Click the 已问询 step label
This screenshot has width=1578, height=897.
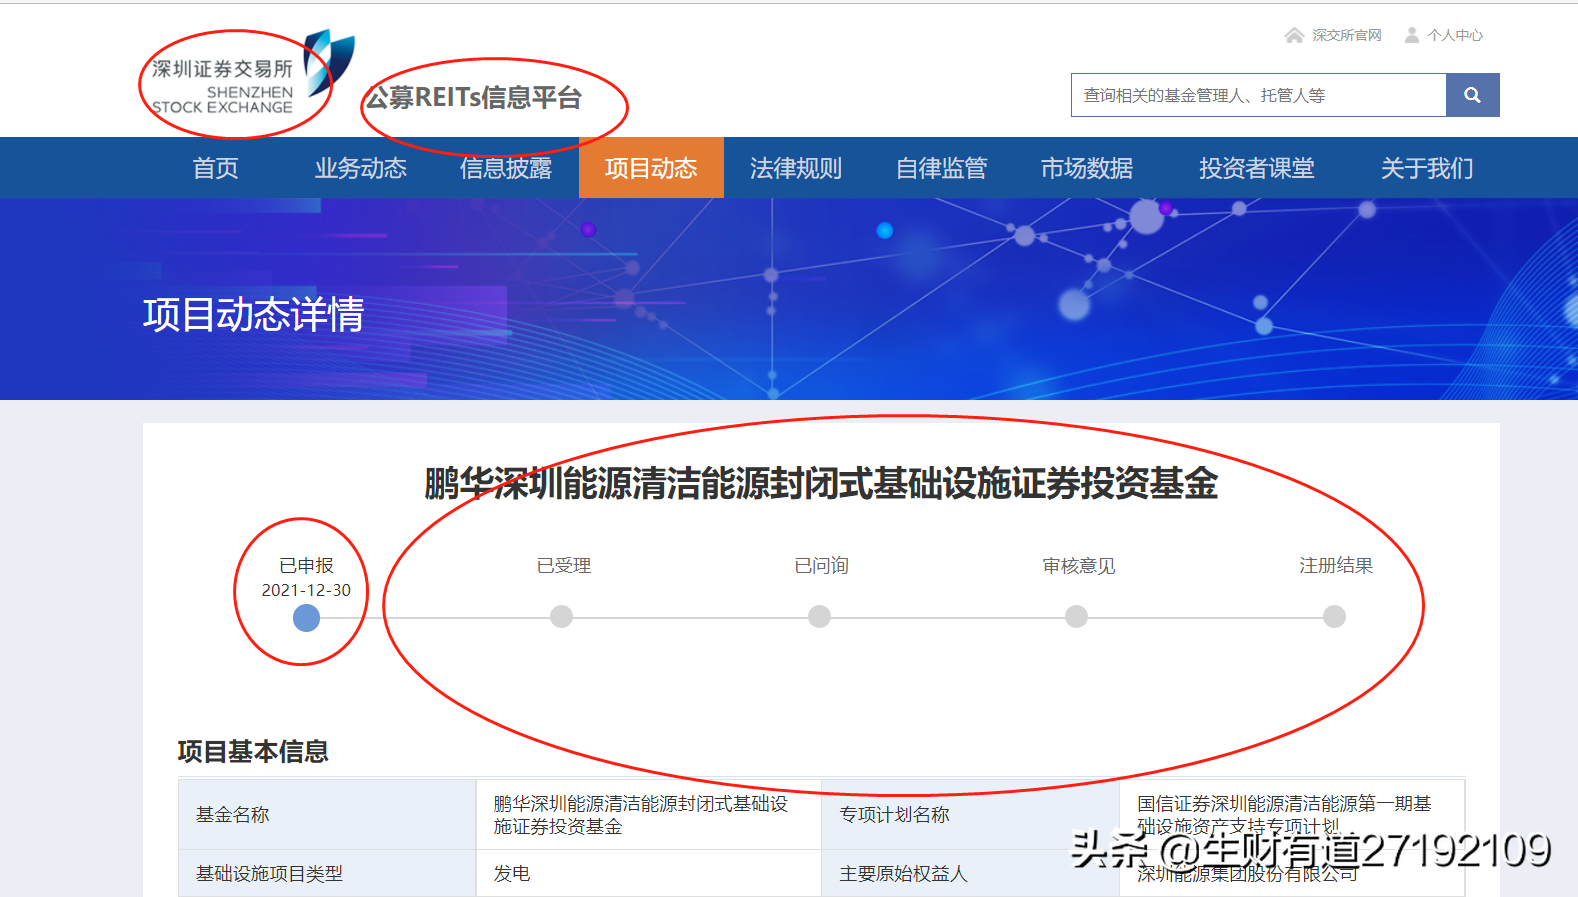(x=821, y=566)
